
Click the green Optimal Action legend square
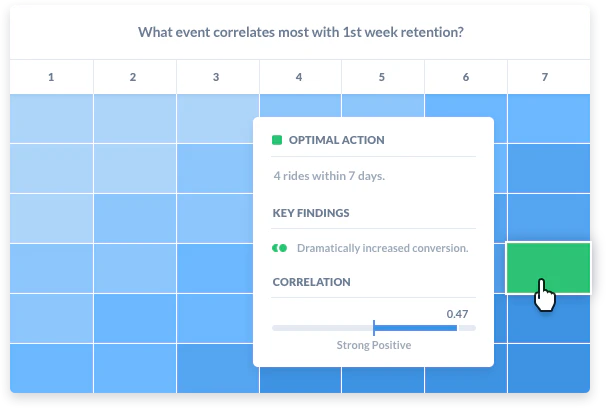pos(277,140)
